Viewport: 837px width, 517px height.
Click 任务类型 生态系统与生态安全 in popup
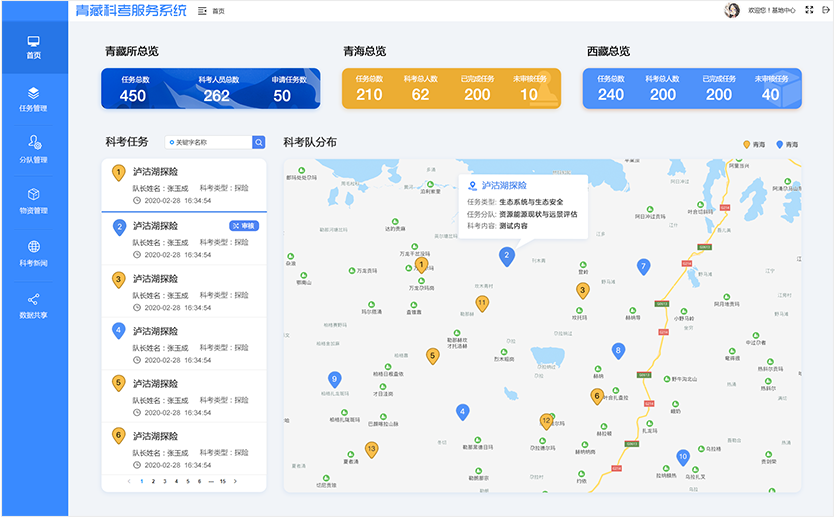click(515, 202)
